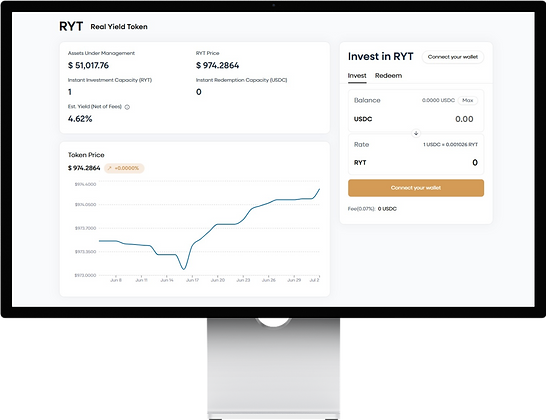
Task: Click the 0.0000 USDC balance text
Action: click(438, 100)
